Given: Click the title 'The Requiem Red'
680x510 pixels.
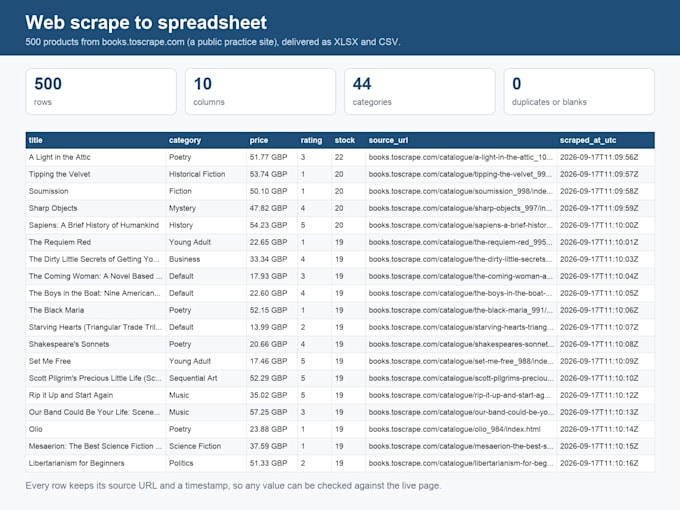Looking at the screenshot, I should [60, 242].
